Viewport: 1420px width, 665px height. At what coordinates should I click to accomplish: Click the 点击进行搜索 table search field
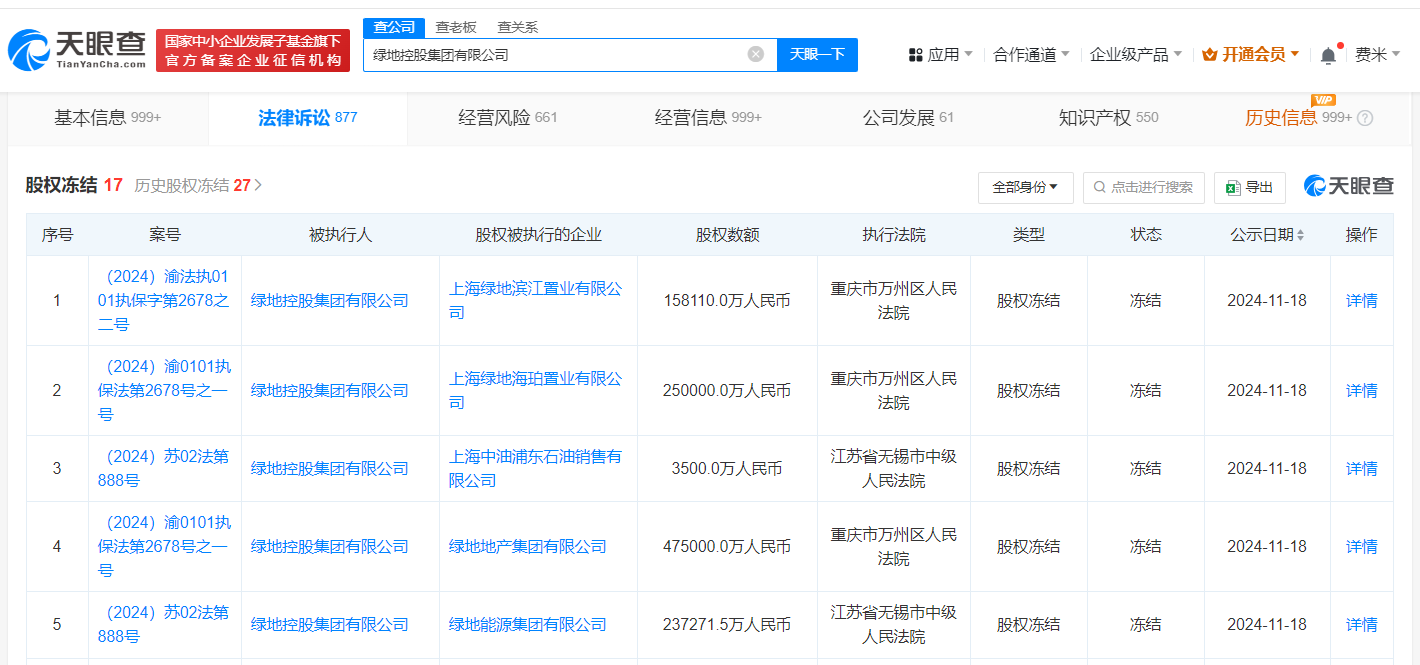click(1143, 187)
